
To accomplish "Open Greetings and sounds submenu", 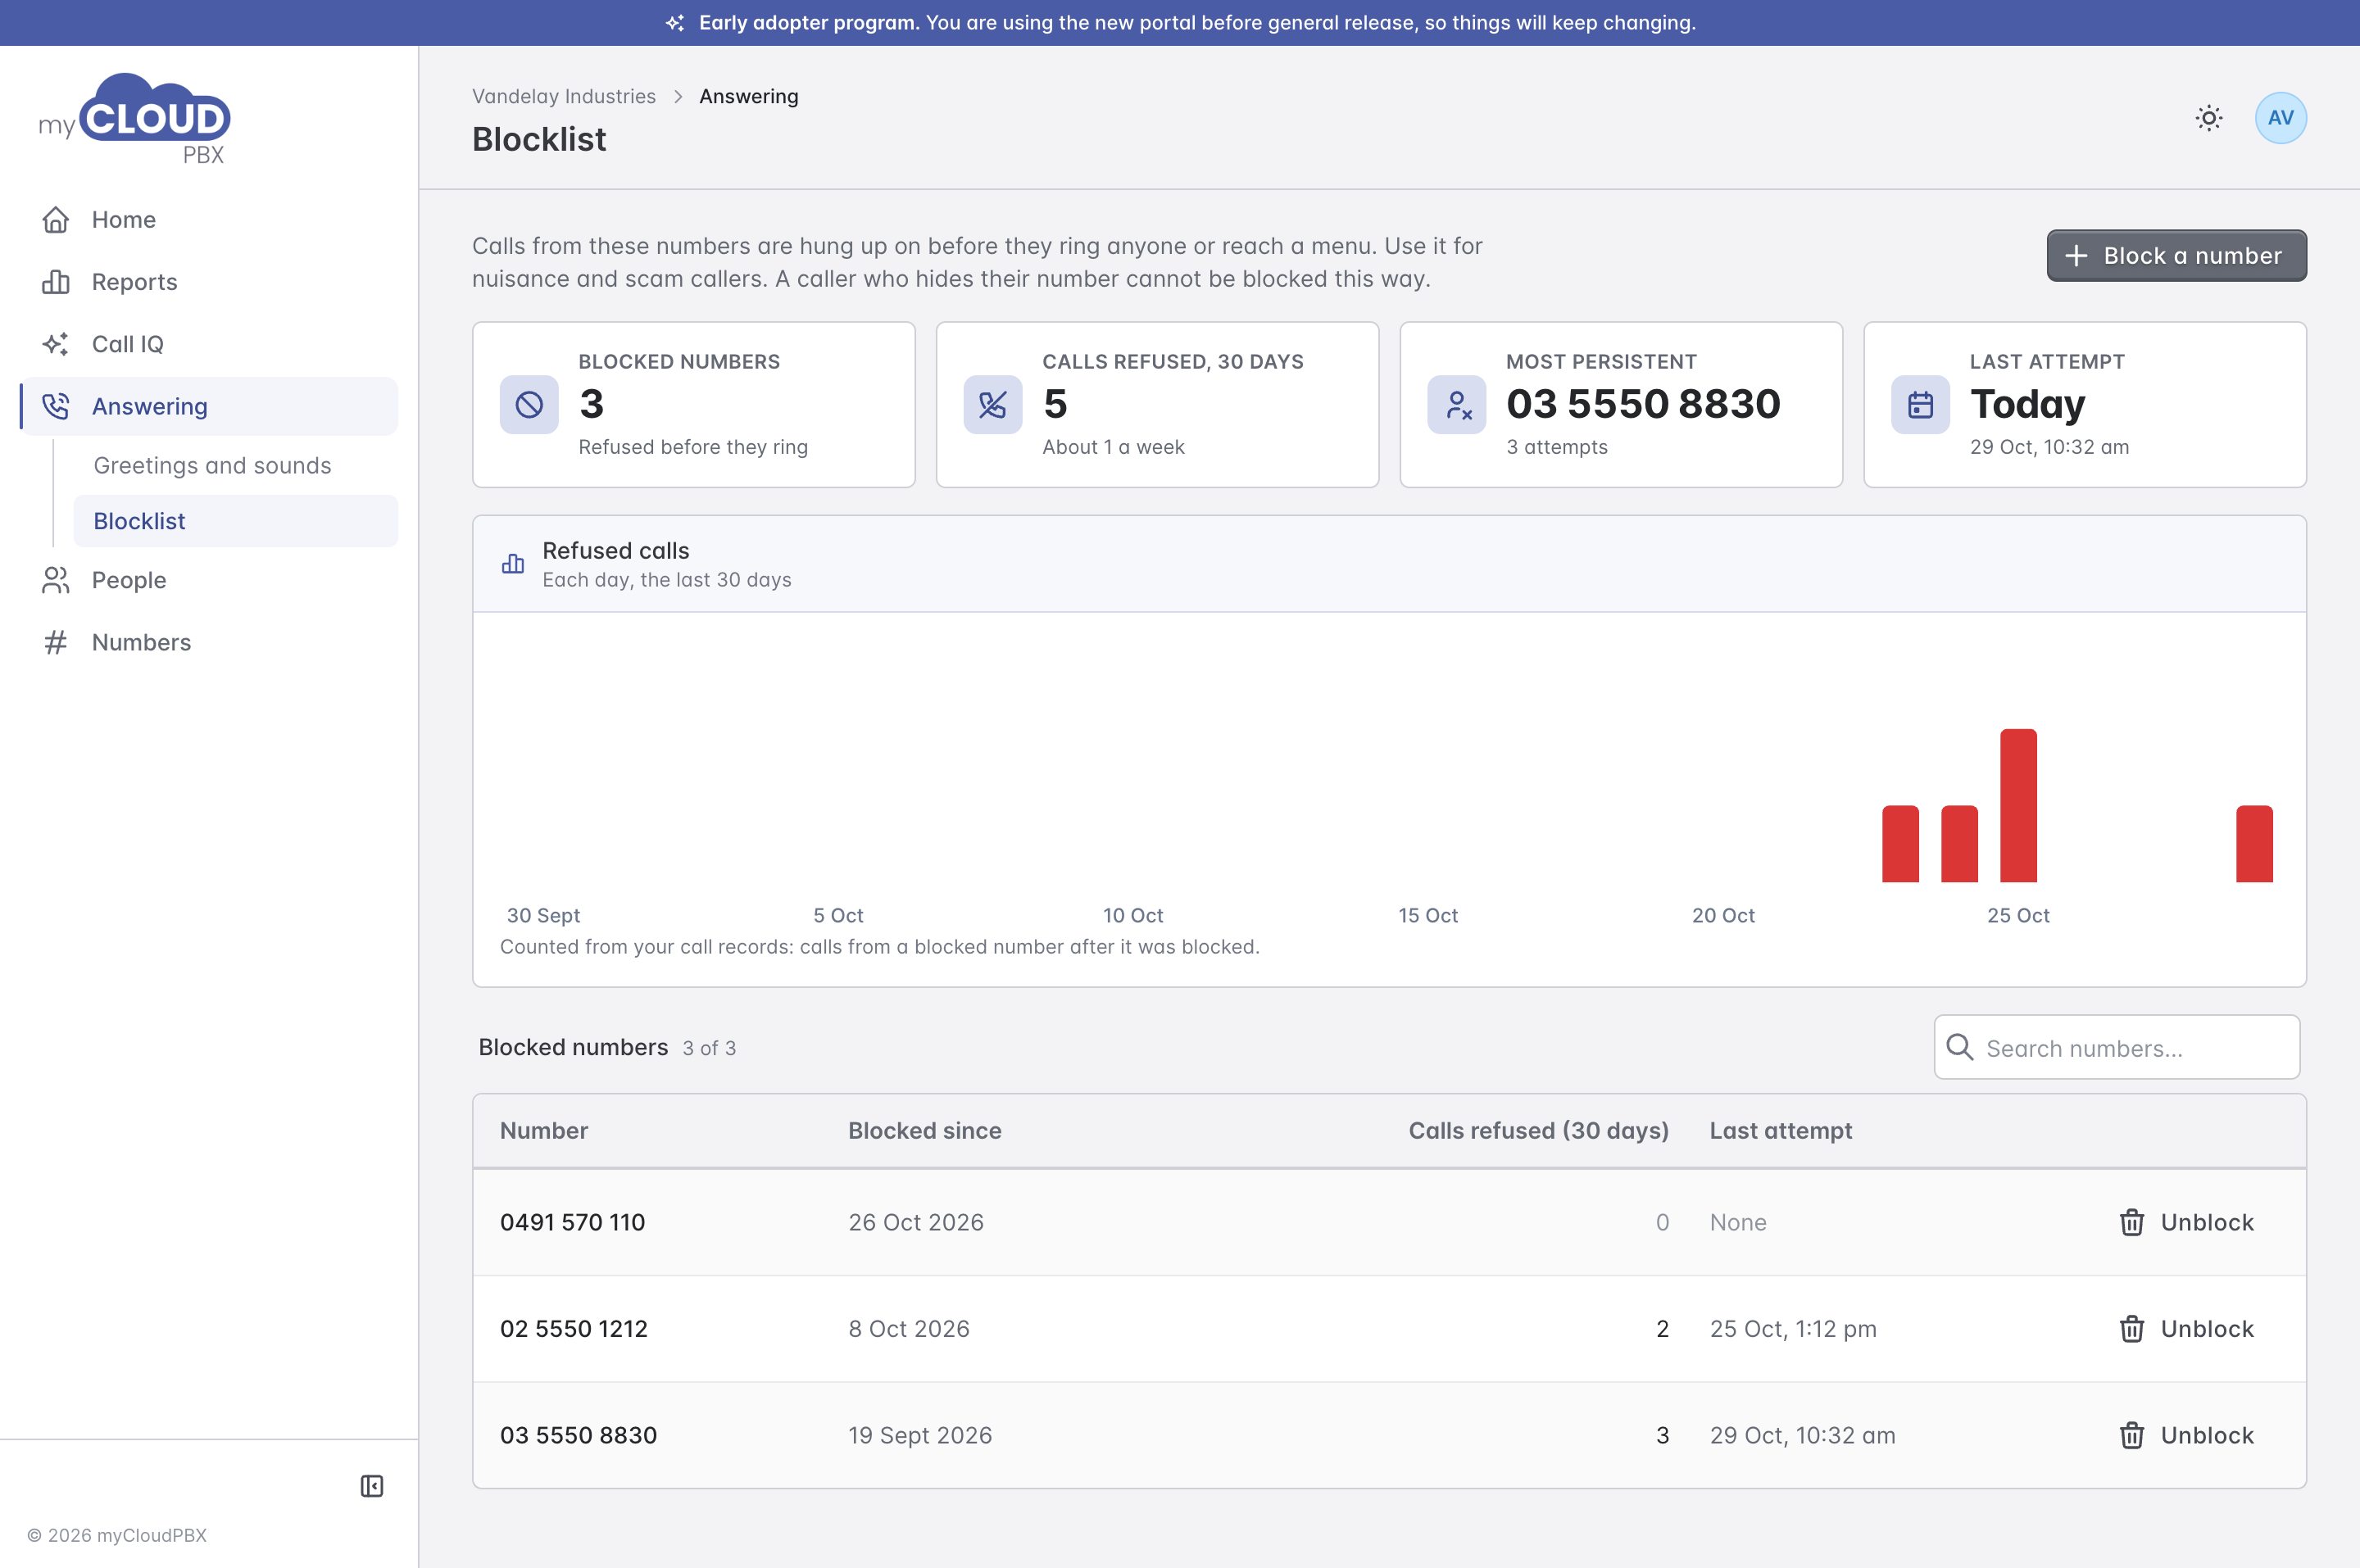I will (x=236, y=466).
